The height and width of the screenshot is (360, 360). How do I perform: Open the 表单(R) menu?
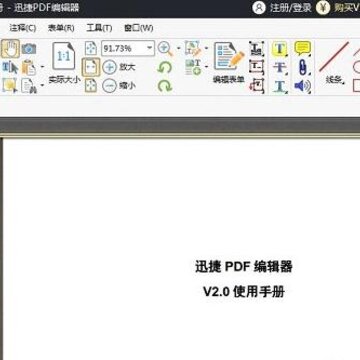(x=61, y=28)
